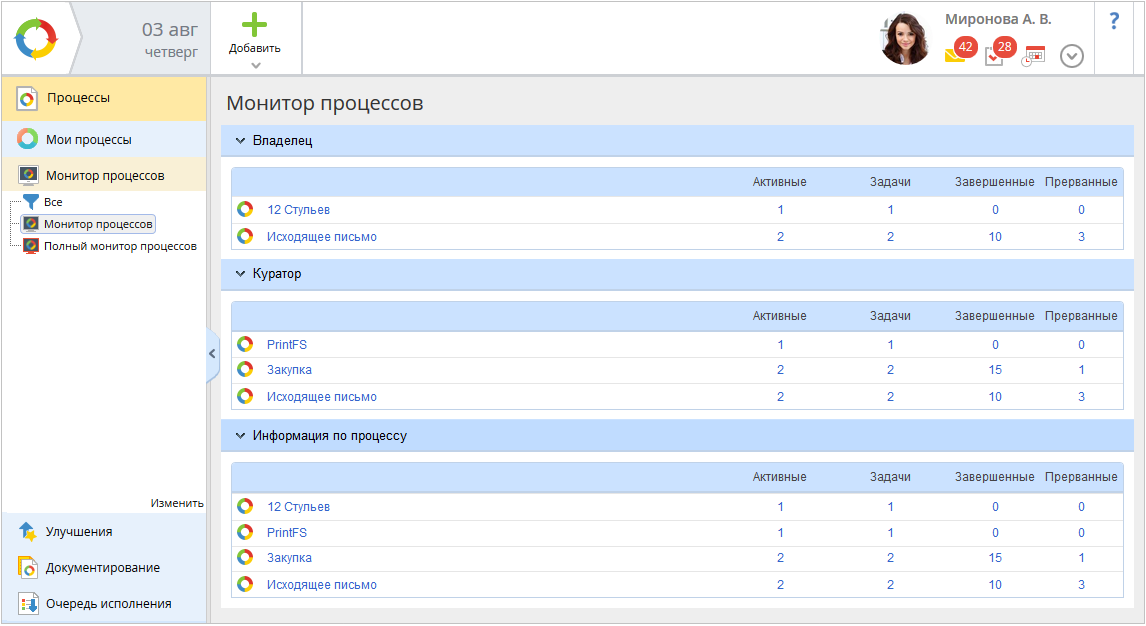This screenshot has height=626, width=1146.
Task: Click the ELMA logo in top-left corner
Action: [x=36, y=39]
